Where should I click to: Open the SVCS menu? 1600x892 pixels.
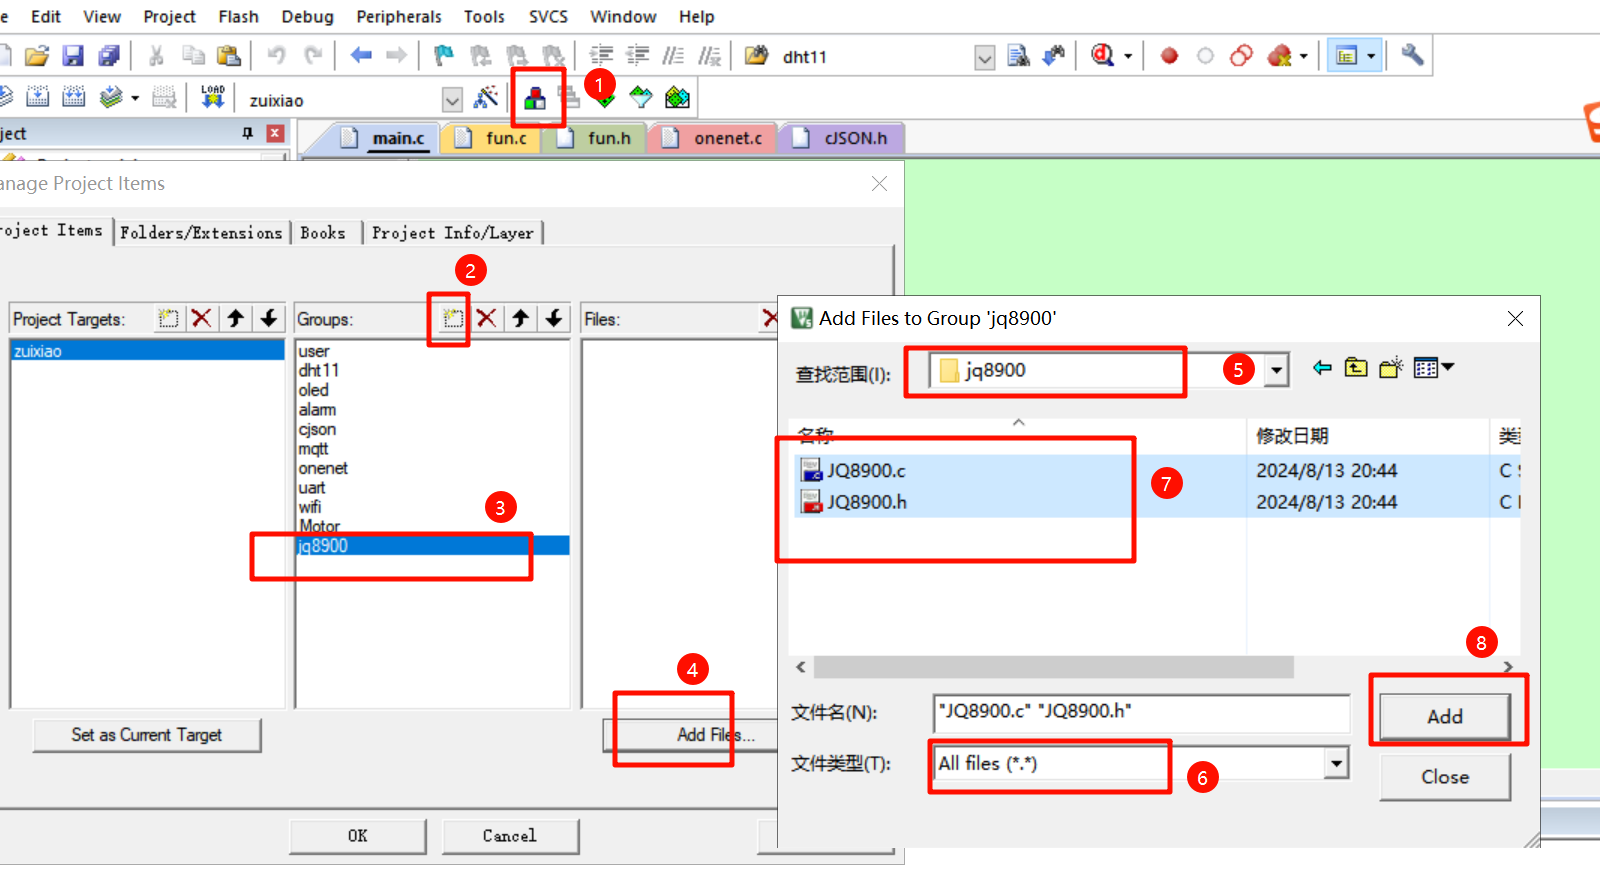point(548,16)
